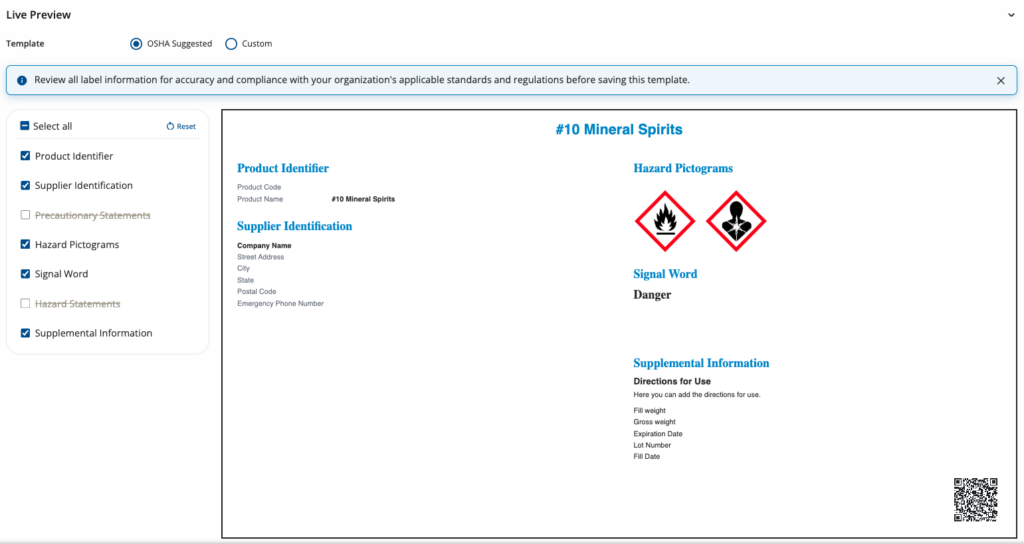Click the Company Name text
Image resolution: width=1024 pixels, height=544 pixels.
coord(264,246)
